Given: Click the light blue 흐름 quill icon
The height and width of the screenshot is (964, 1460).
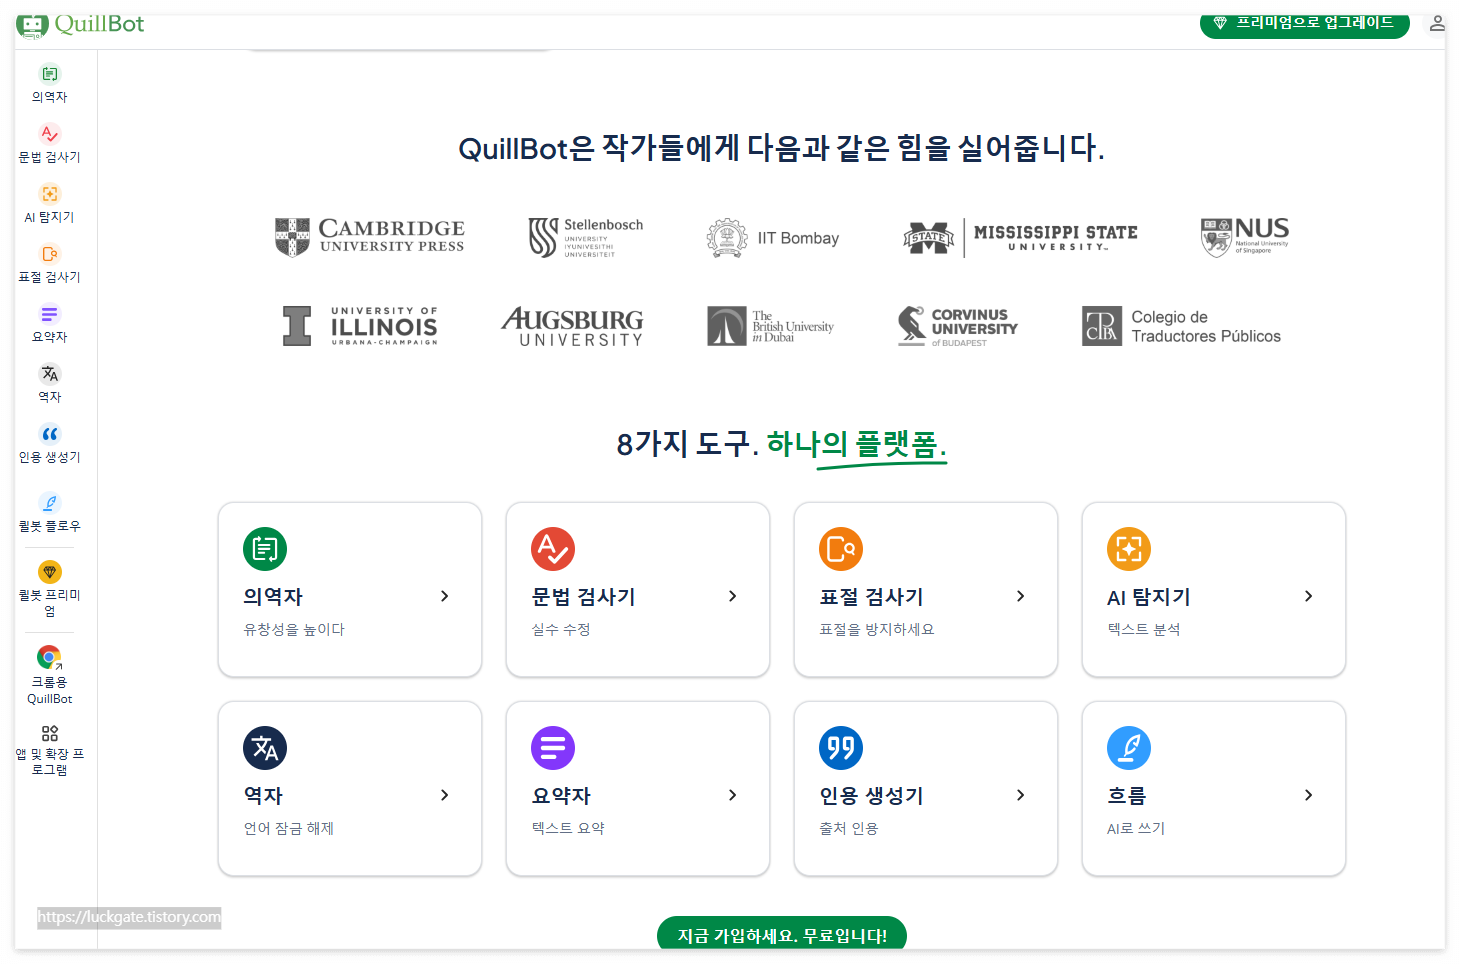Looking at the screenshot, I should click(1129, 748).
